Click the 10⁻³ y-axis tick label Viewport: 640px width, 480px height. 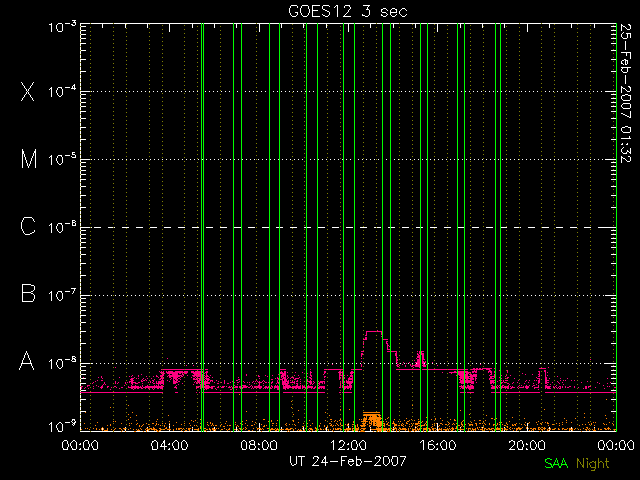tap(62, 27)
